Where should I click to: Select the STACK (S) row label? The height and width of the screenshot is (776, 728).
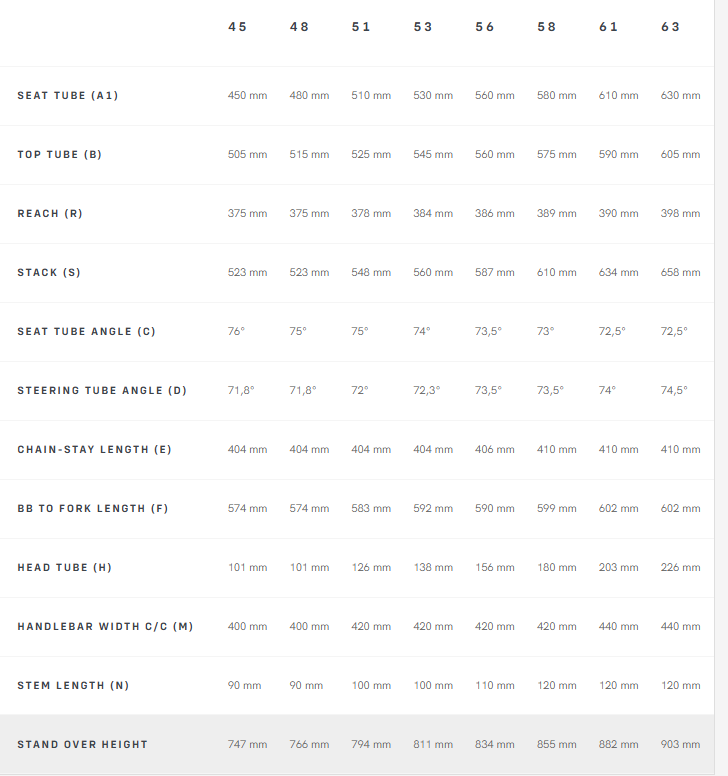49,273
